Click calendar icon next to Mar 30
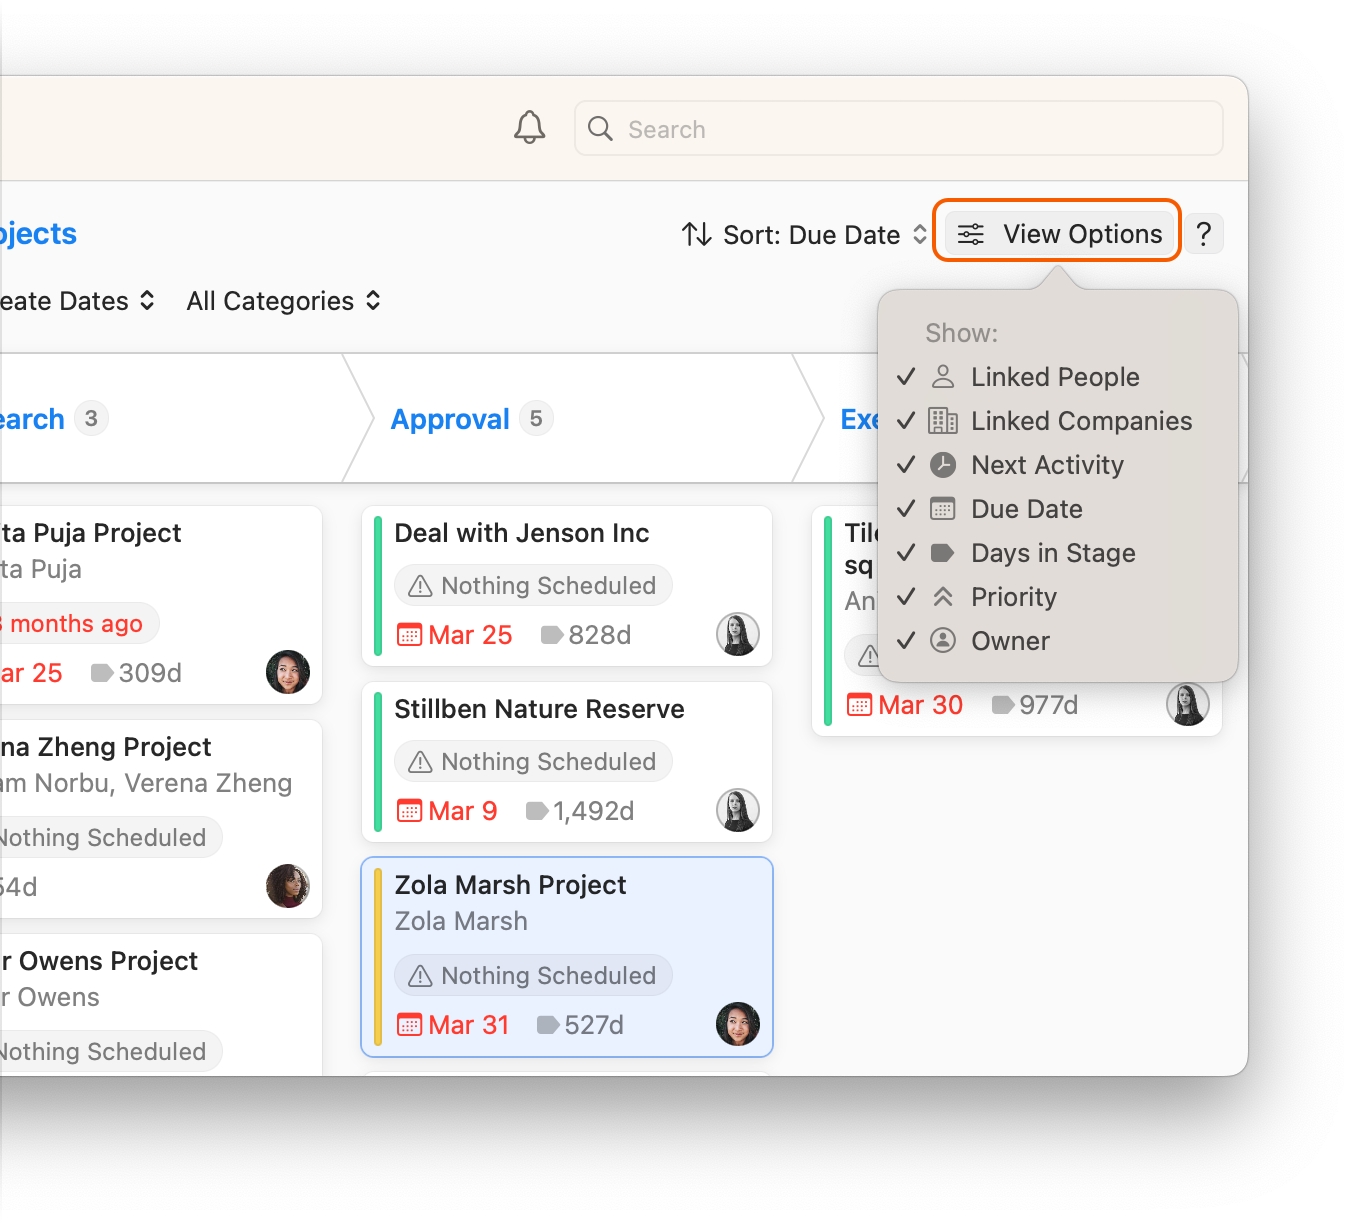Viewport: 1360px width, 1224px height. [x=859, y=705]
